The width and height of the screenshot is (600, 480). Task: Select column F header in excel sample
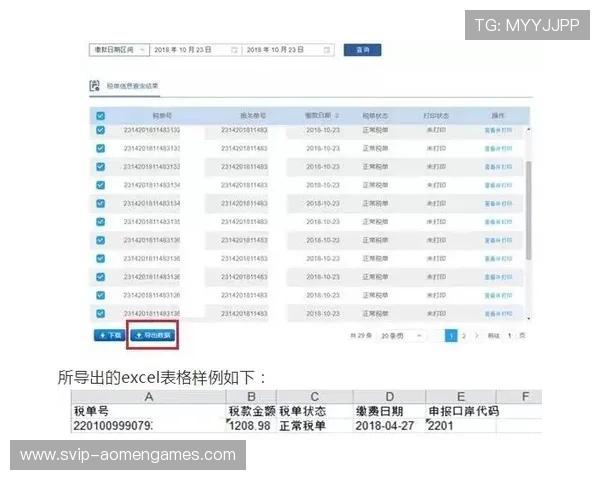(x=519, y=397)
